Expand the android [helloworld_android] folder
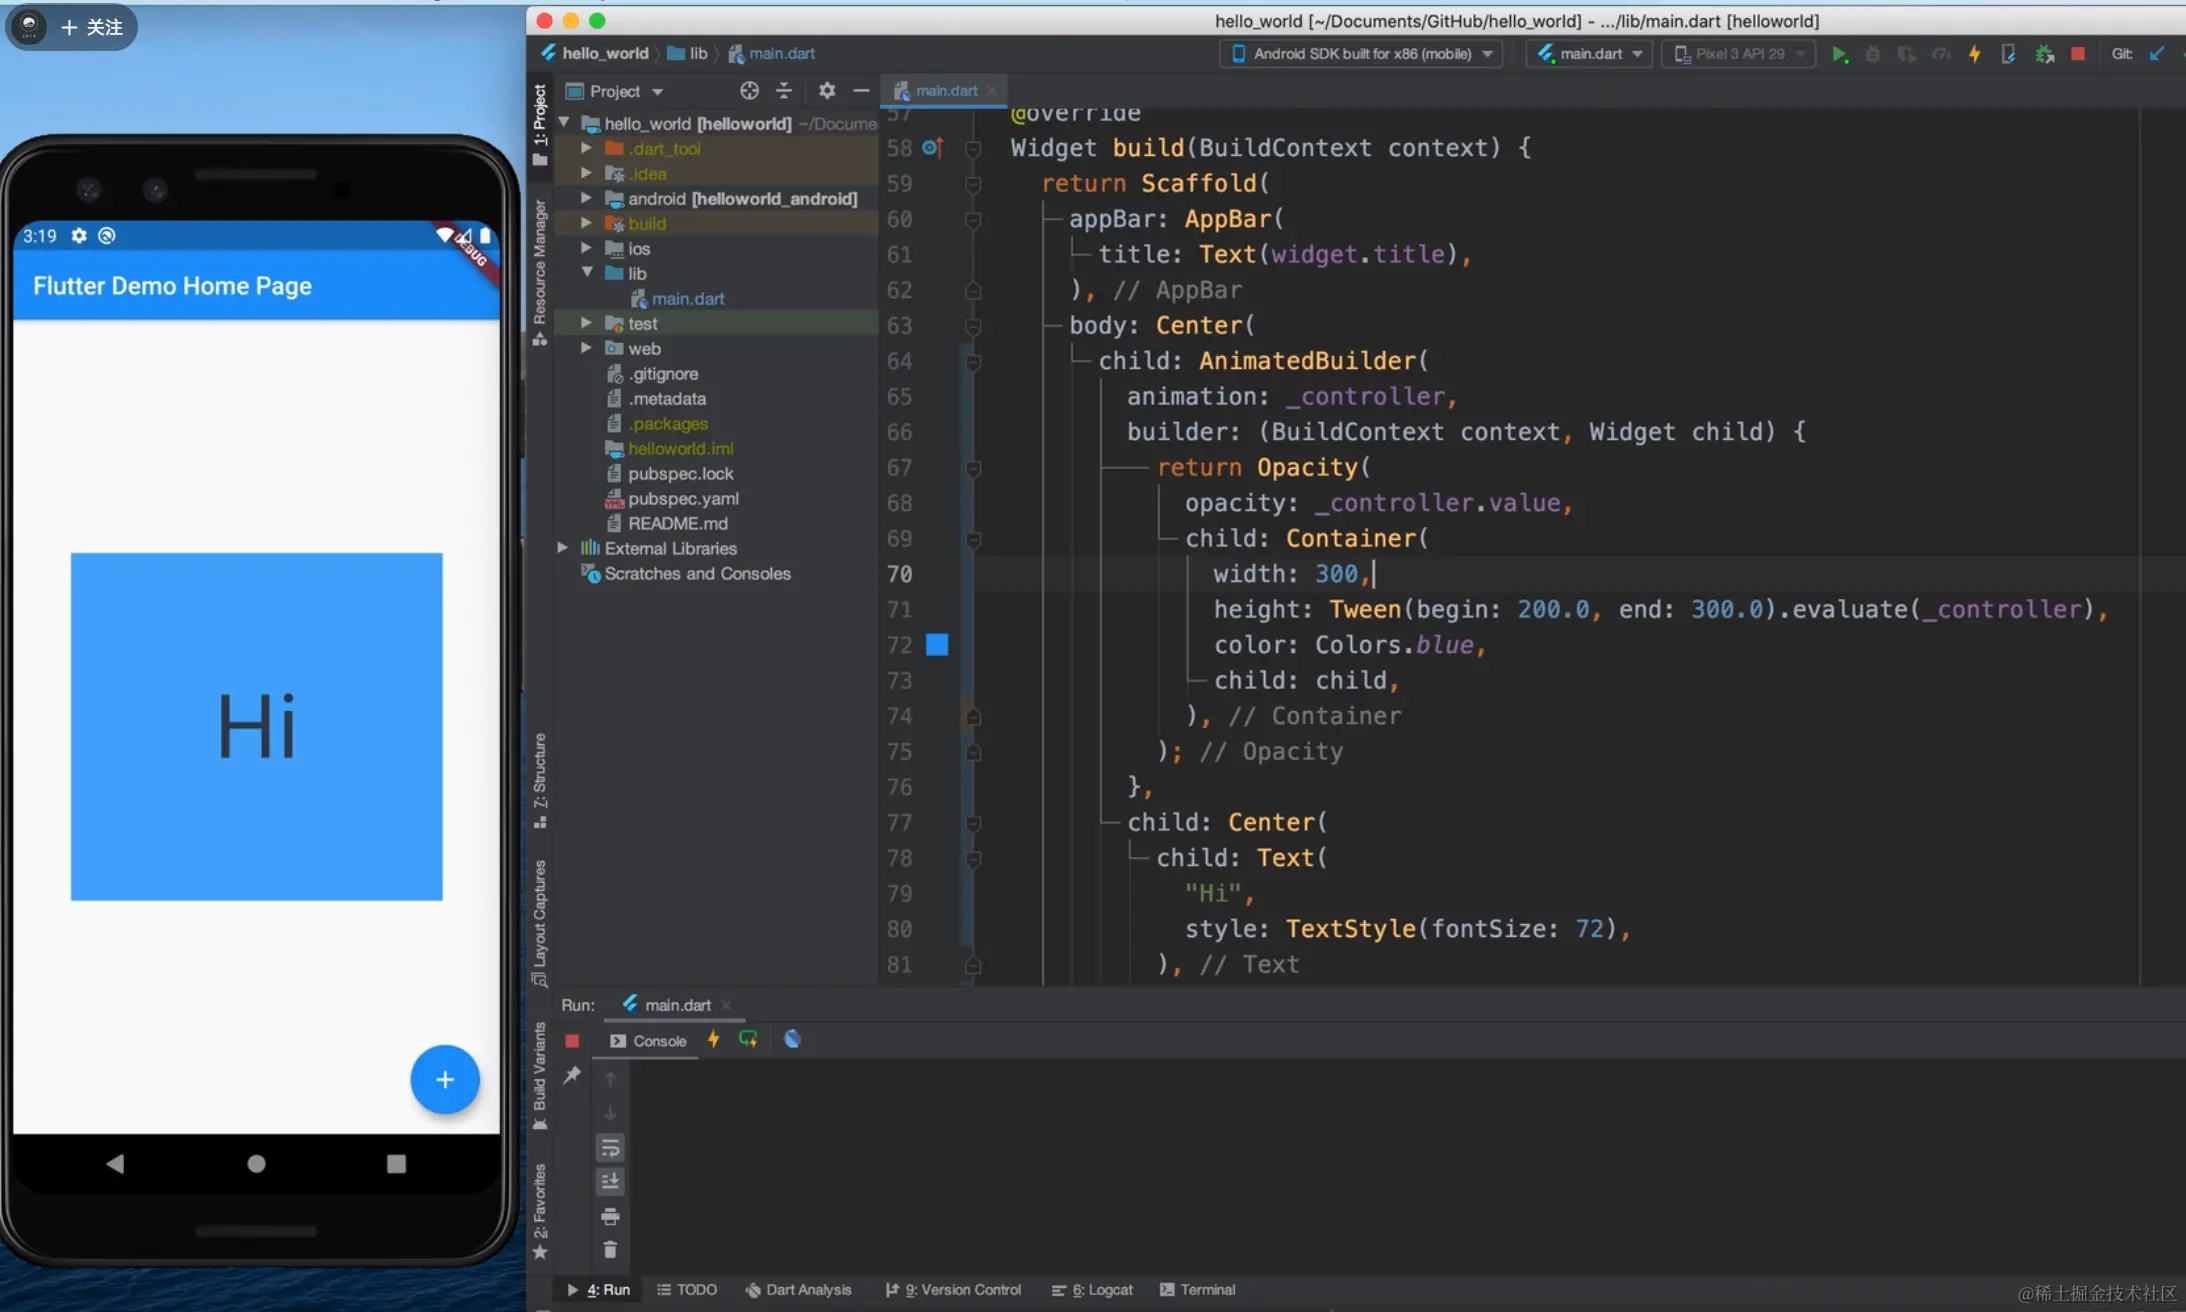Image resolution: width=2186 pixels, height=1312 pixels. 587,198
